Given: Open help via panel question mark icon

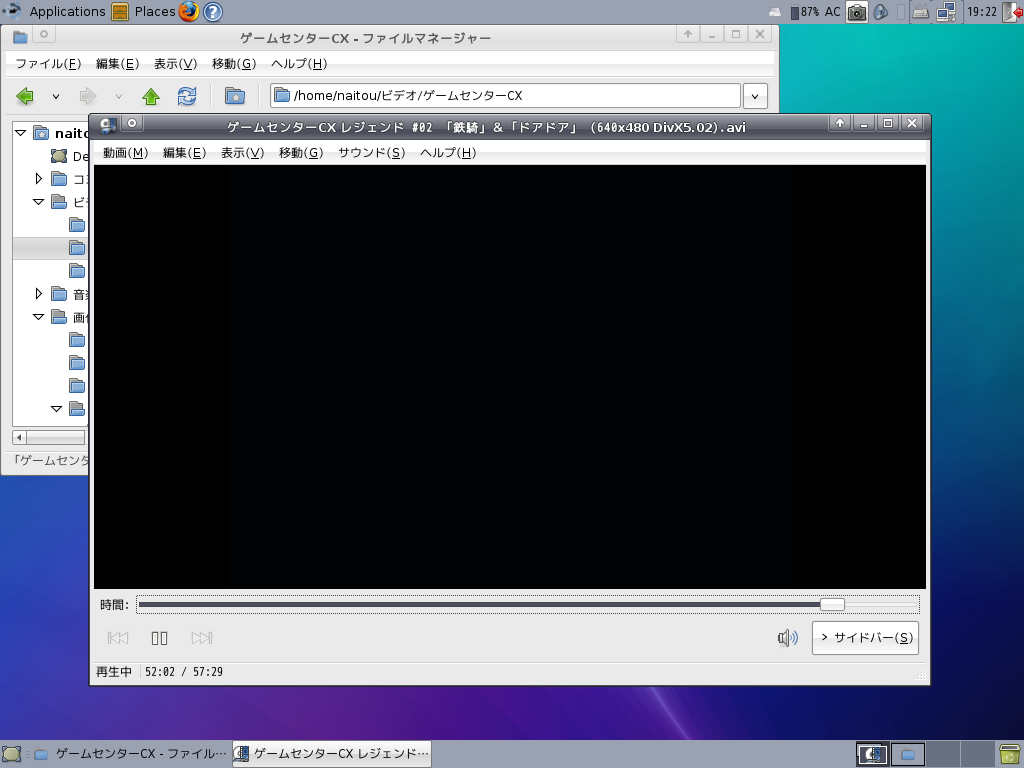Looking at the screenshot, I should click(x=212, y=12).
